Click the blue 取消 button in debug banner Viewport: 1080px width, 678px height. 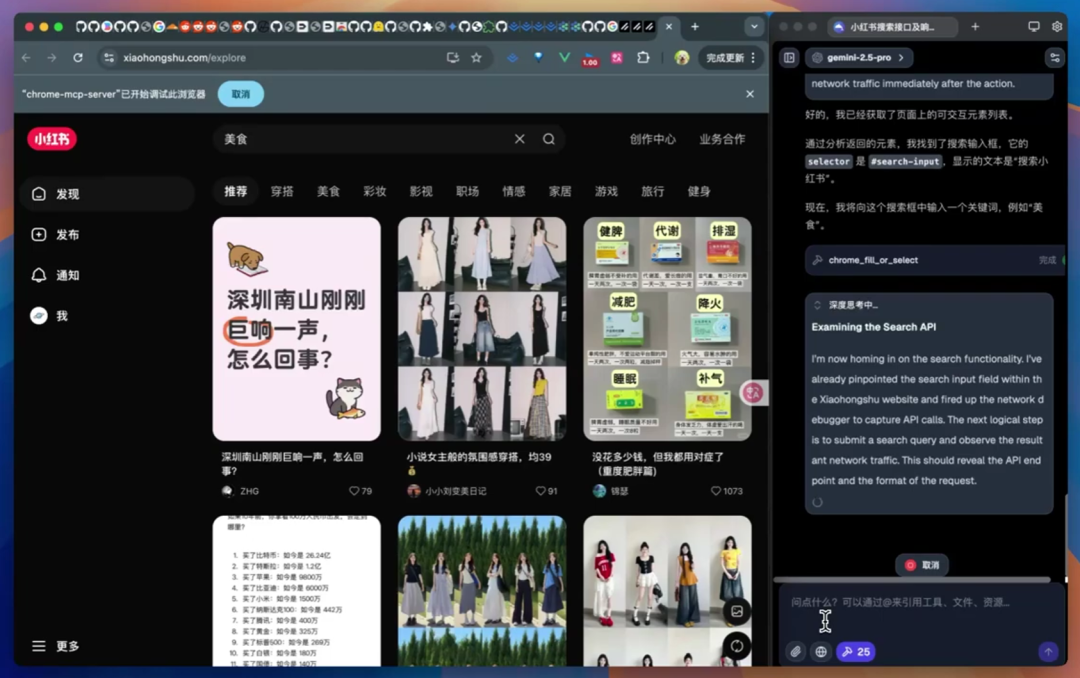click(241, 94)
